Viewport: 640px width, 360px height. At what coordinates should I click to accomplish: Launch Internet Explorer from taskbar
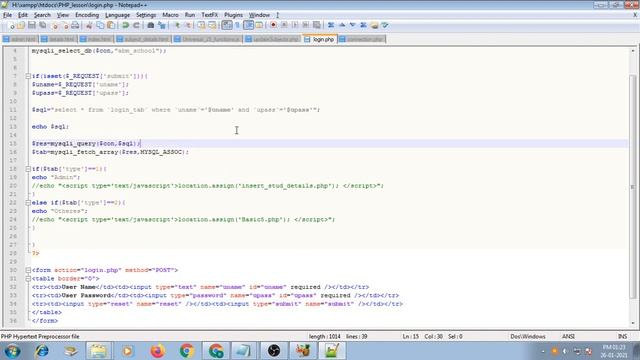point(41,351)
